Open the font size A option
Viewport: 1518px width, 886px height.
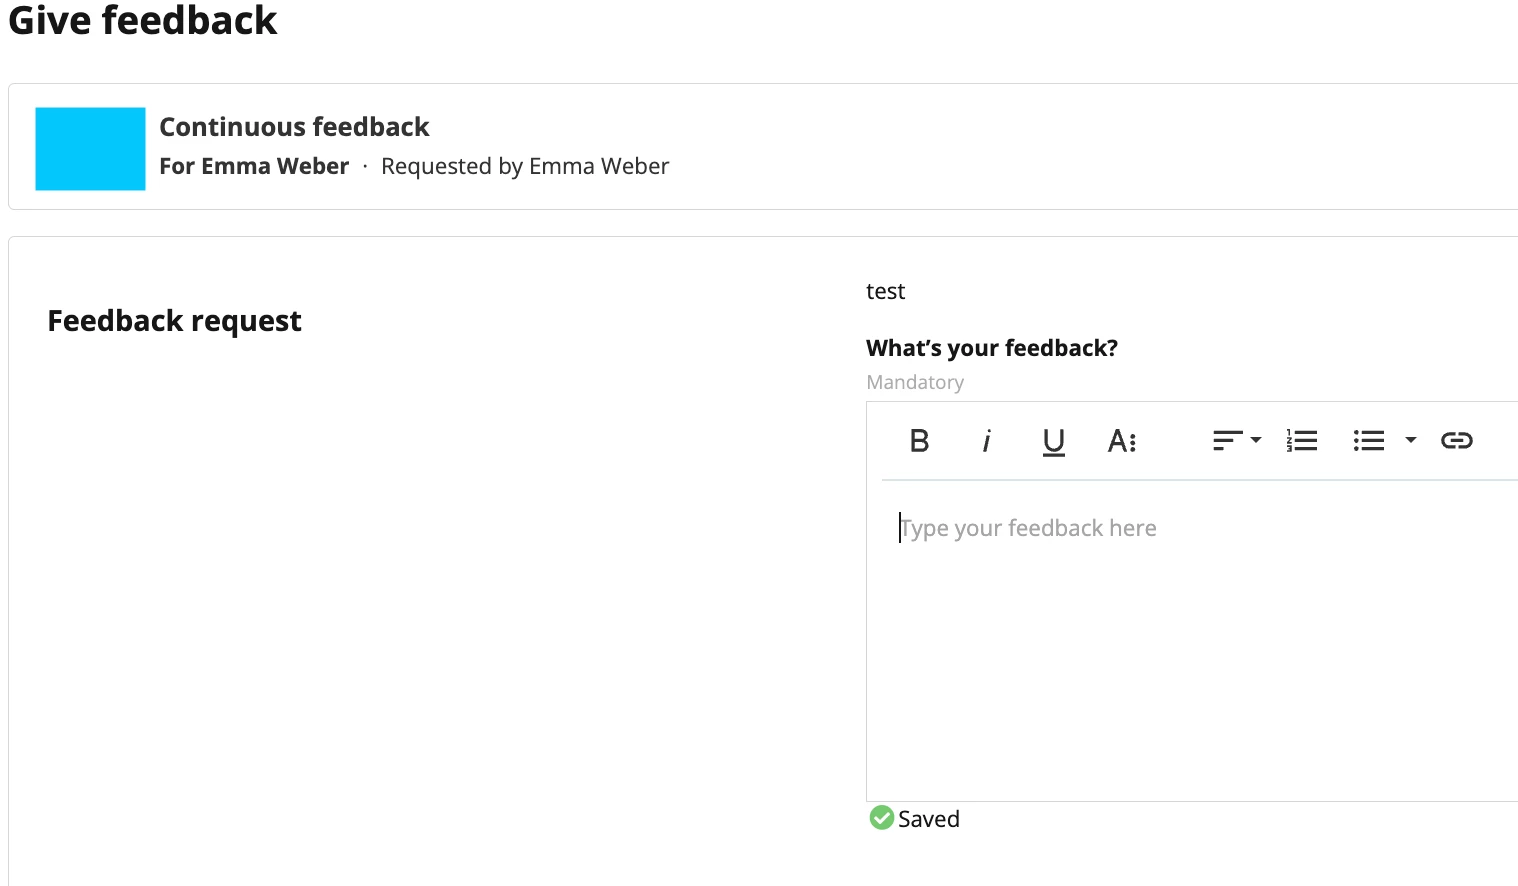point(1122,441)
